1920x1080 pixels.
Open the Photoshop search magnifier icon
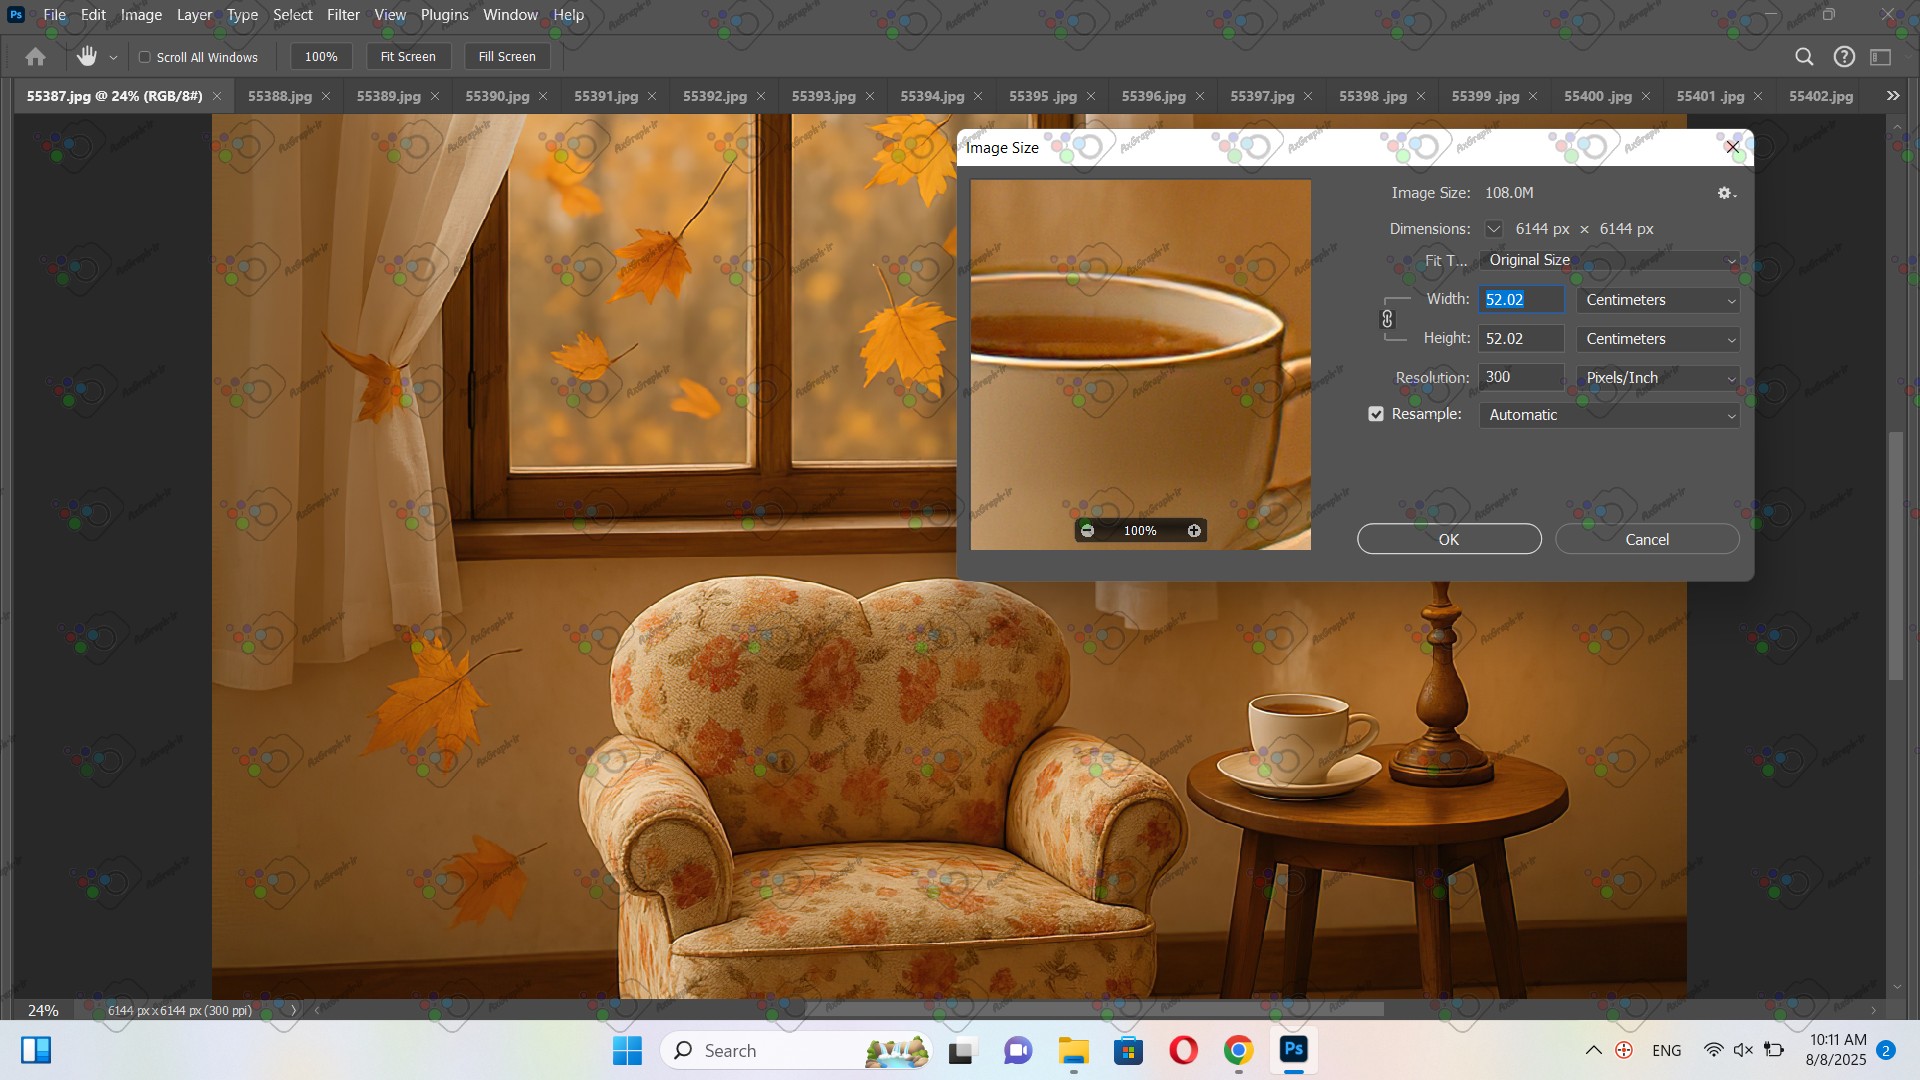[x=1804, y=57]
